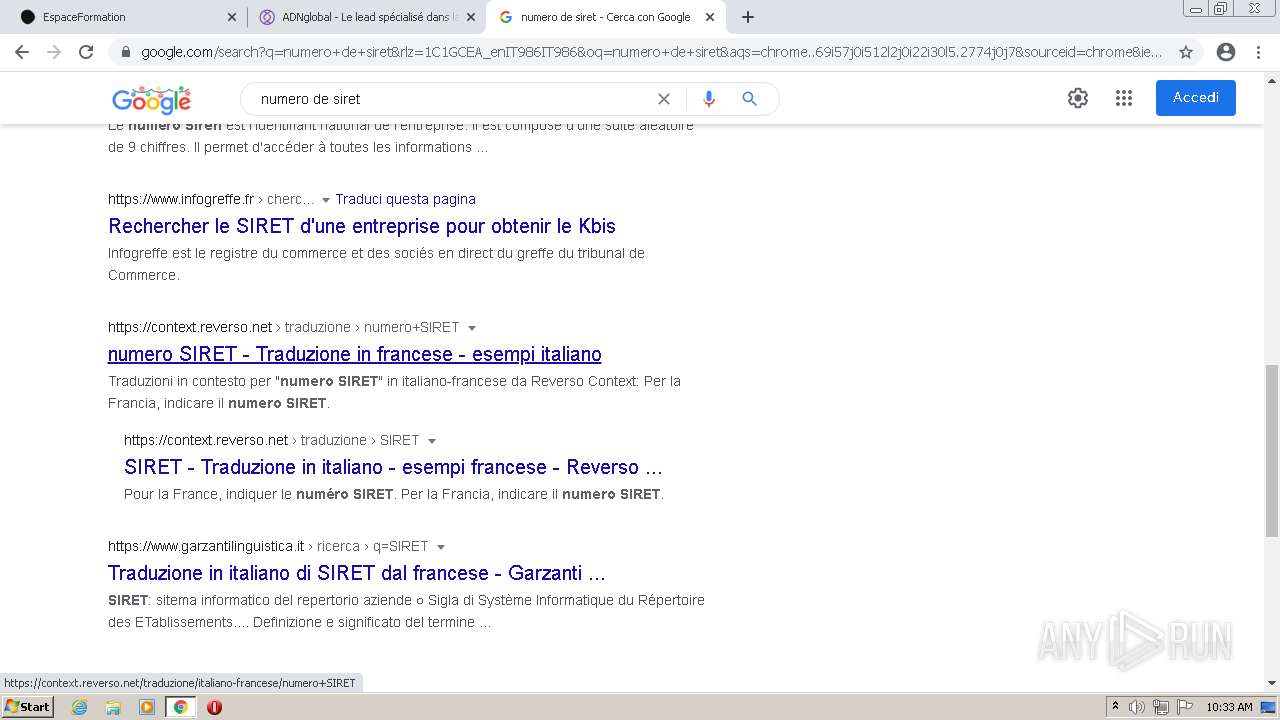Start voice search with the microphone icon
1280x720 pixels.
pyautogui.click(x=709, y=99)
